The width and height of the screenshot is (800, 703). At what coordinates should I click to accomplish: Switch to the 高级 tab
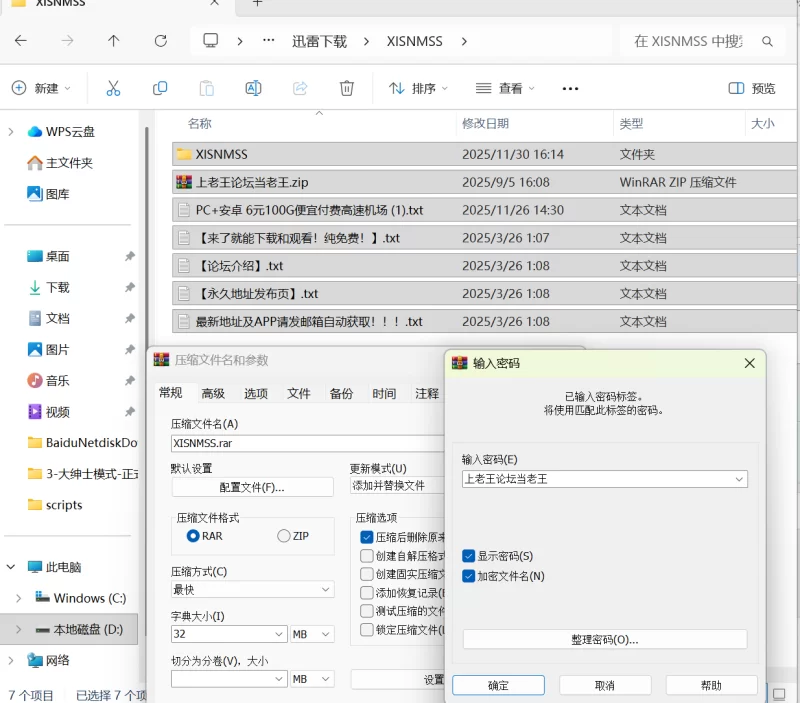213,393
